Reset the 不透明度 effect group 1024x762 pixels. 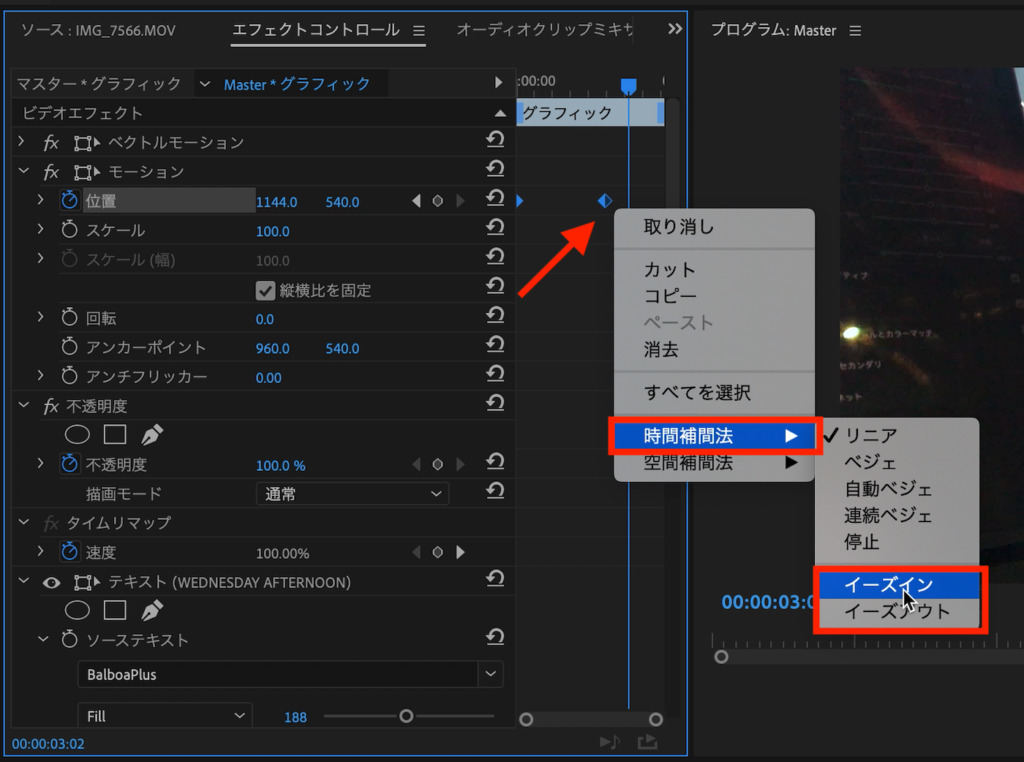pyautogui.click(x=495, y=404)
